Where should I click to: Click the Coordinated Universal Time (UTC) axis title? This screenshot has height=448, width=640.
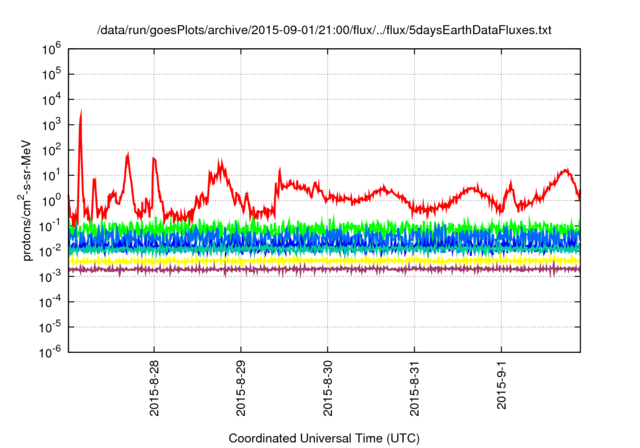(x=324, y=438)
